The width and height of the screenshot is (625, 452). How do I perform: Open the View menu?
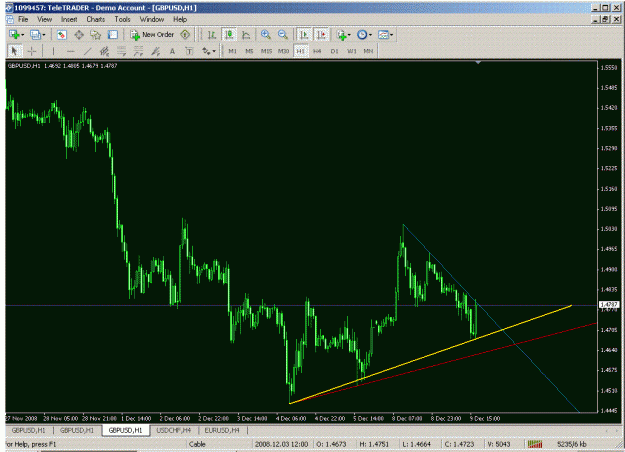45,19
